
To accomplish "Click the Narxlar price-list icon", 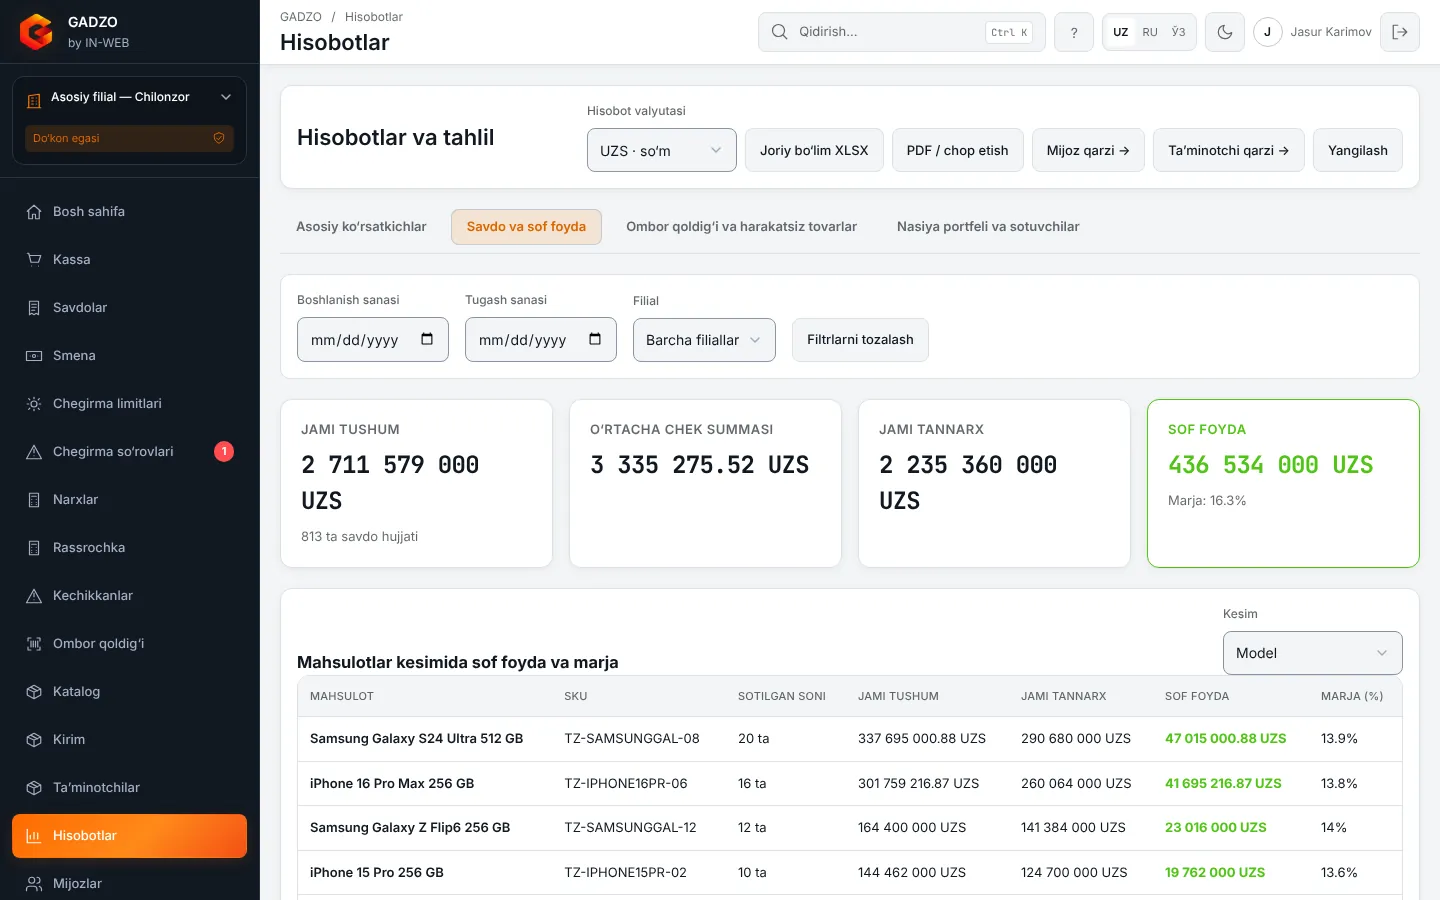I will [x=34, y=500].
